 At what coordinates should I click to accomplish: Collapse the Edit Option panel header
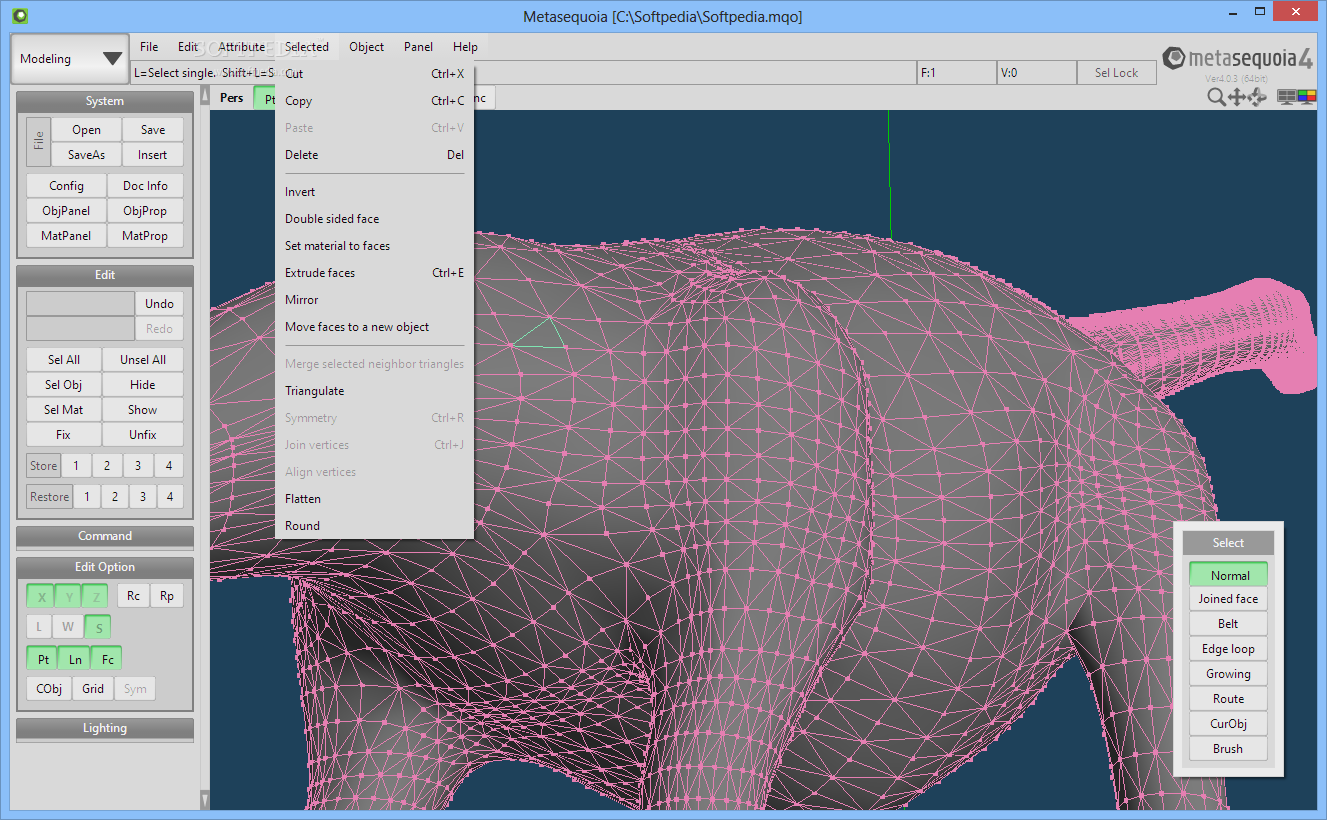(105, 567)
